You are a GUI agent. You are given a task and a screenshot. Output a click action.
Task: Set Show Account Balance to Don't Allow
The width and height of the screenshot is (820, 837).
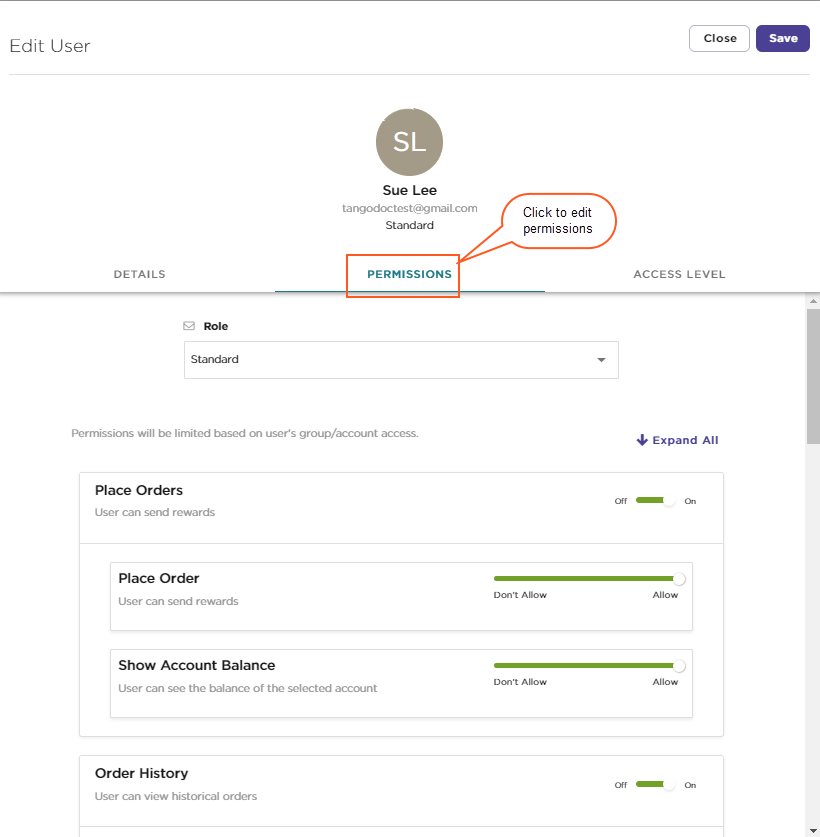click(495, 665)
